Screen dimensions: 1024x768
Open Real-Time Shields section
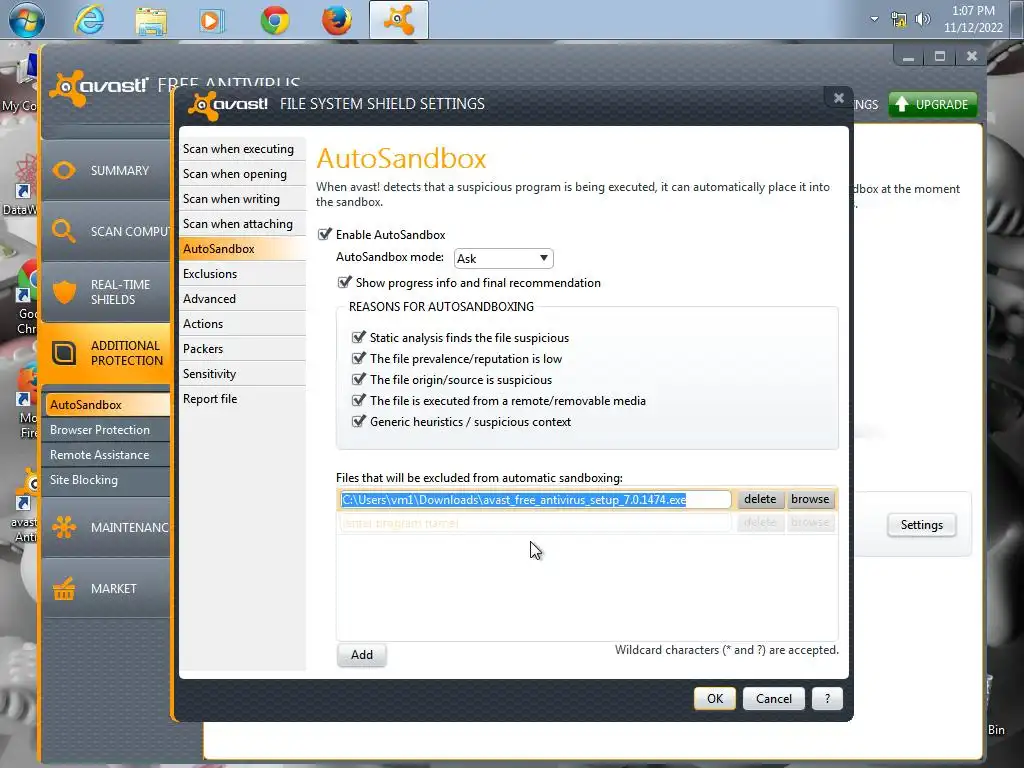(106, 292)
